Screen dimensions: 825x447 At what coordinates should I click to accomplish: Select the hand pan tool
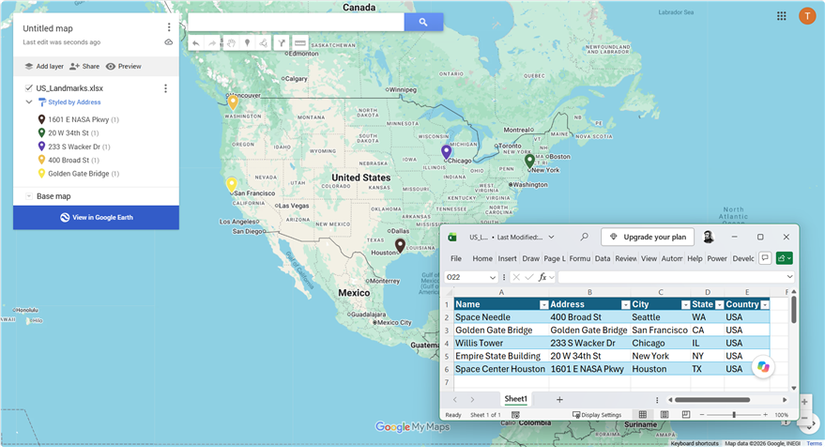(230, 43)
